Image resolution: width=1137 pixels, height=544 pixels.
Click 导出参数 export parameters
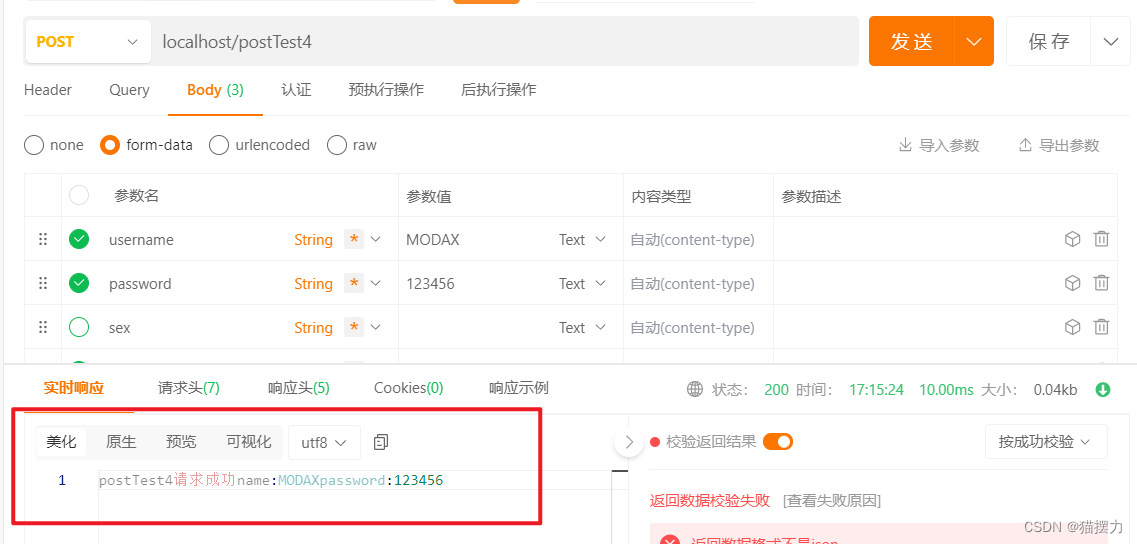(x=1059, y=145)
